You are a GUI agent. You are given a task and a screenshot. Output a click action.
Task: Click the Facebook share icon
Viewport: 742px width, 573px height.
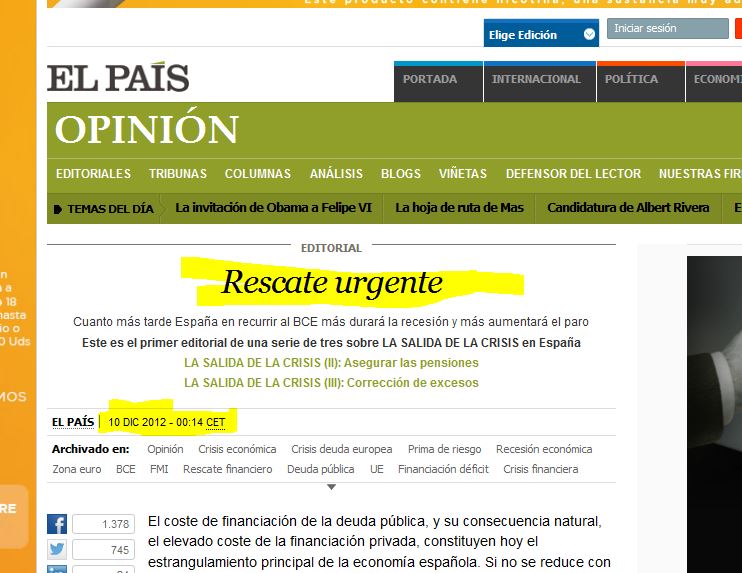coord(57,524)
